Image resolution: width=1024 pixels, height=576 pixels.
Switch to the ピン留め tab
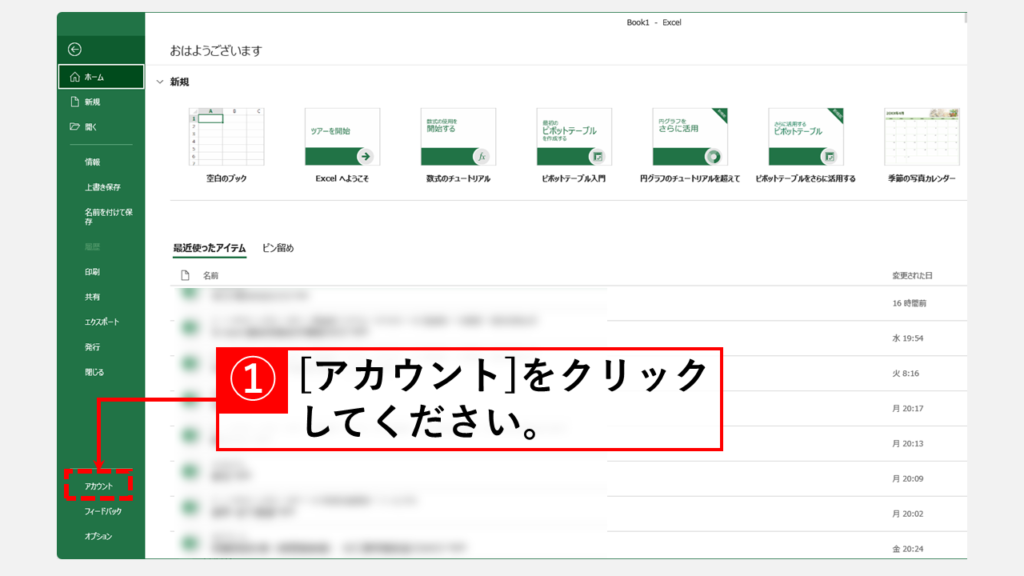pyautogui.click(x=278, y=248)
